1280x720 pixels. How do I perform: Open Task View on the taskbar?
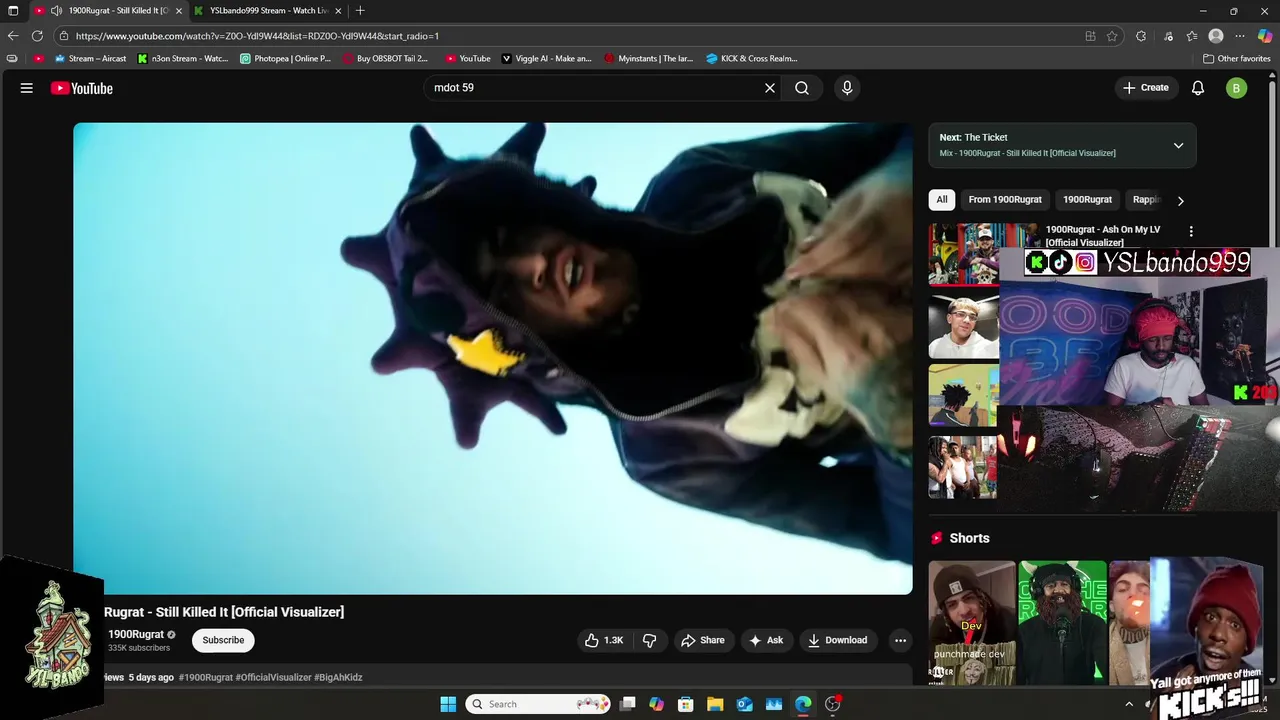point(627,704)
